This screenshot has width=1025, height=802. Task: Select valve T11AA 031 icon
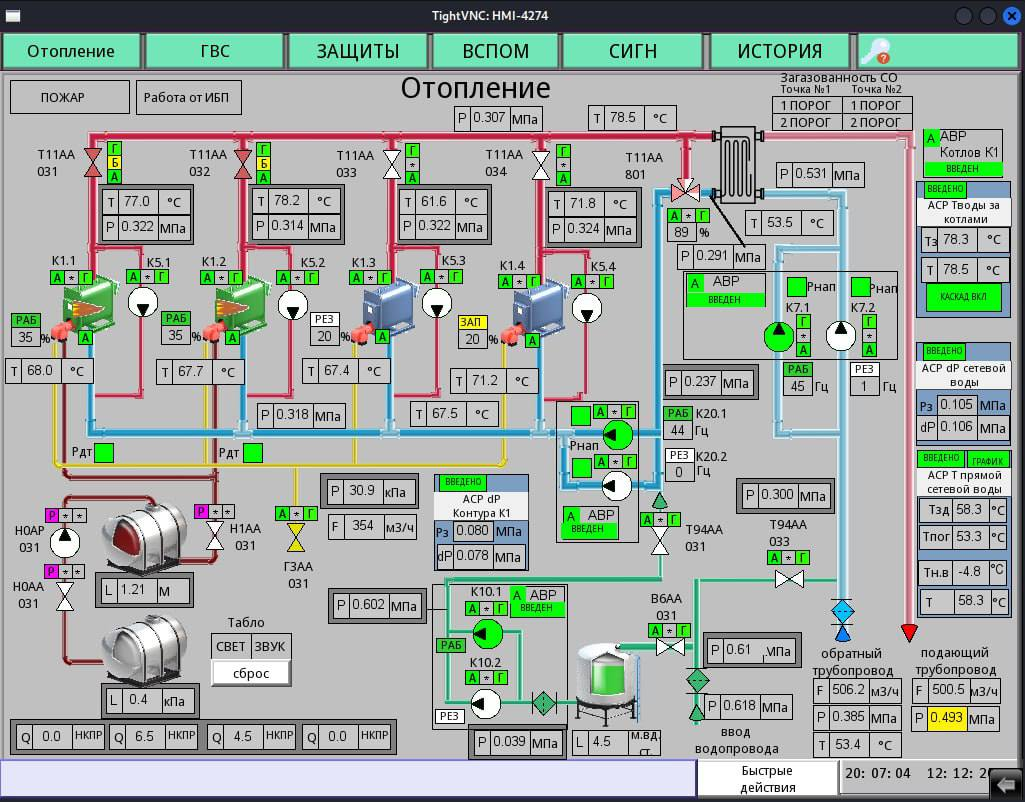click(93, 163)
